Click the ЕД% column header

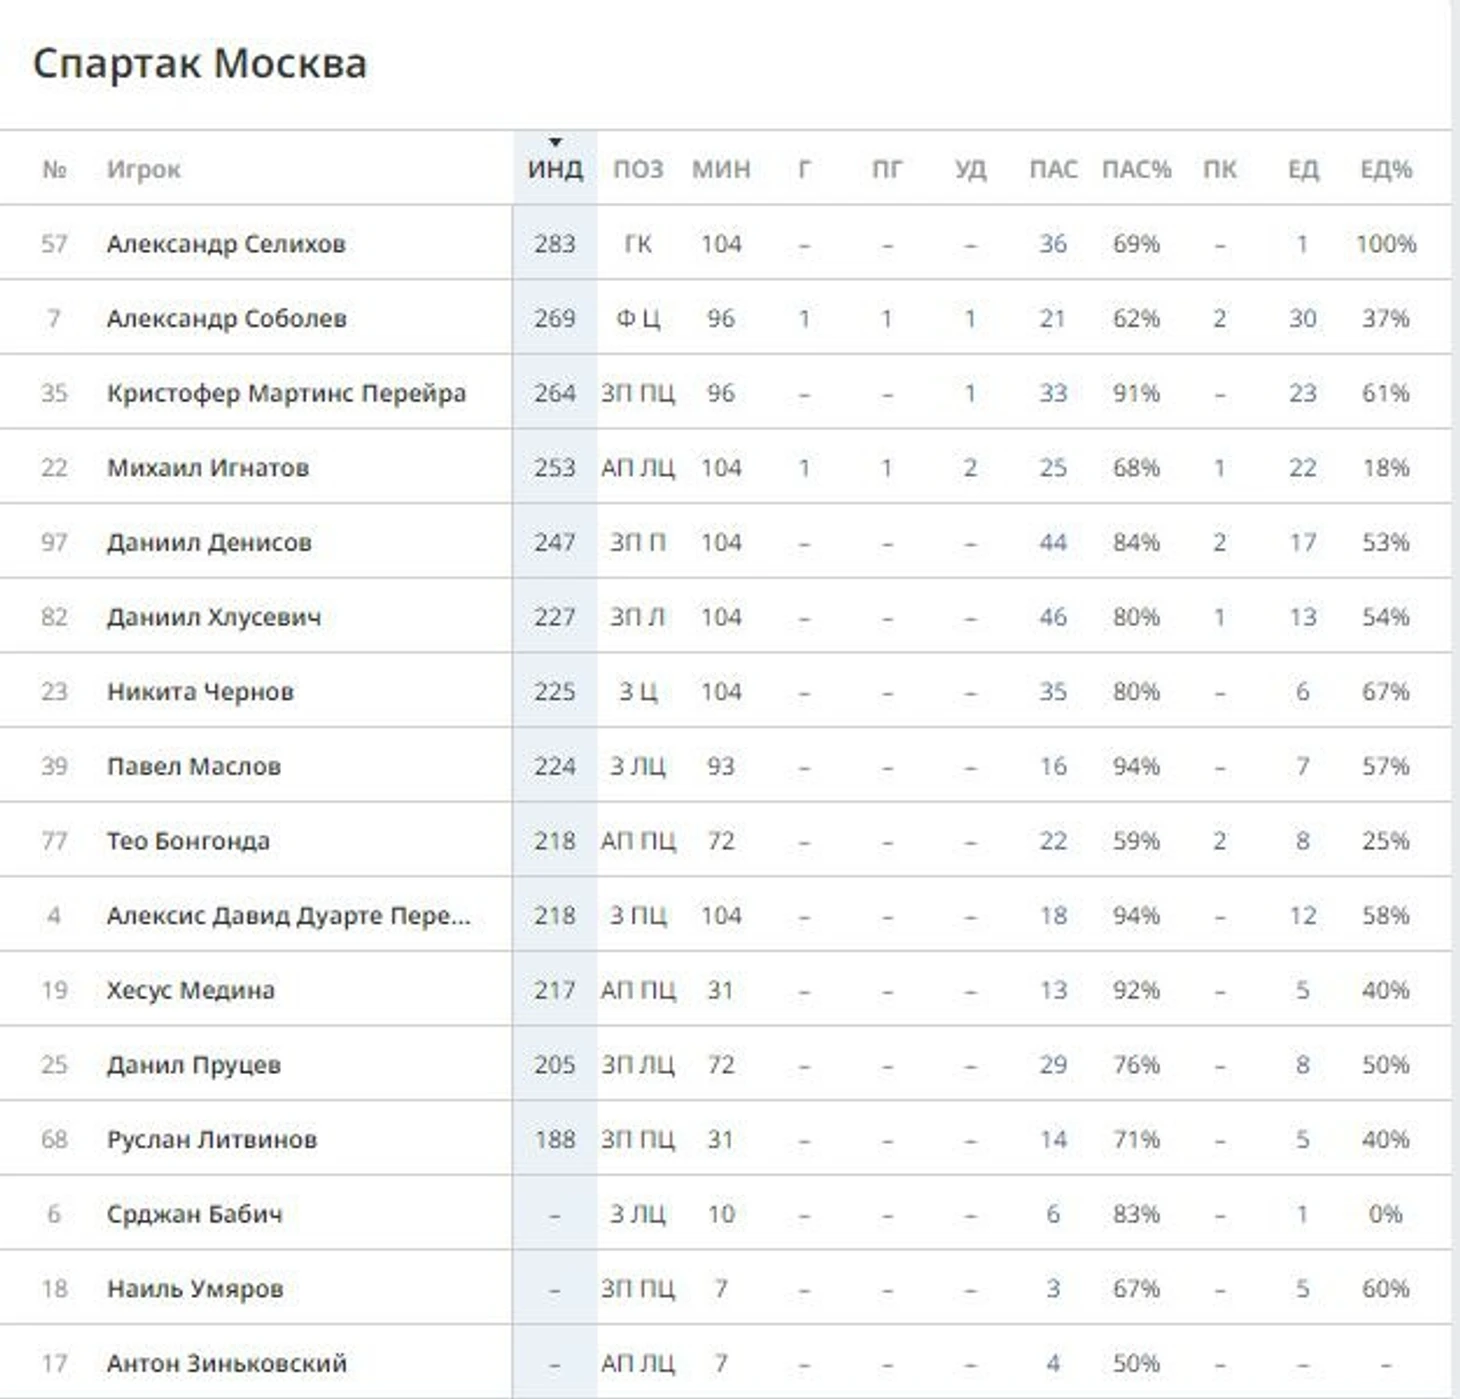[1385, 169]
